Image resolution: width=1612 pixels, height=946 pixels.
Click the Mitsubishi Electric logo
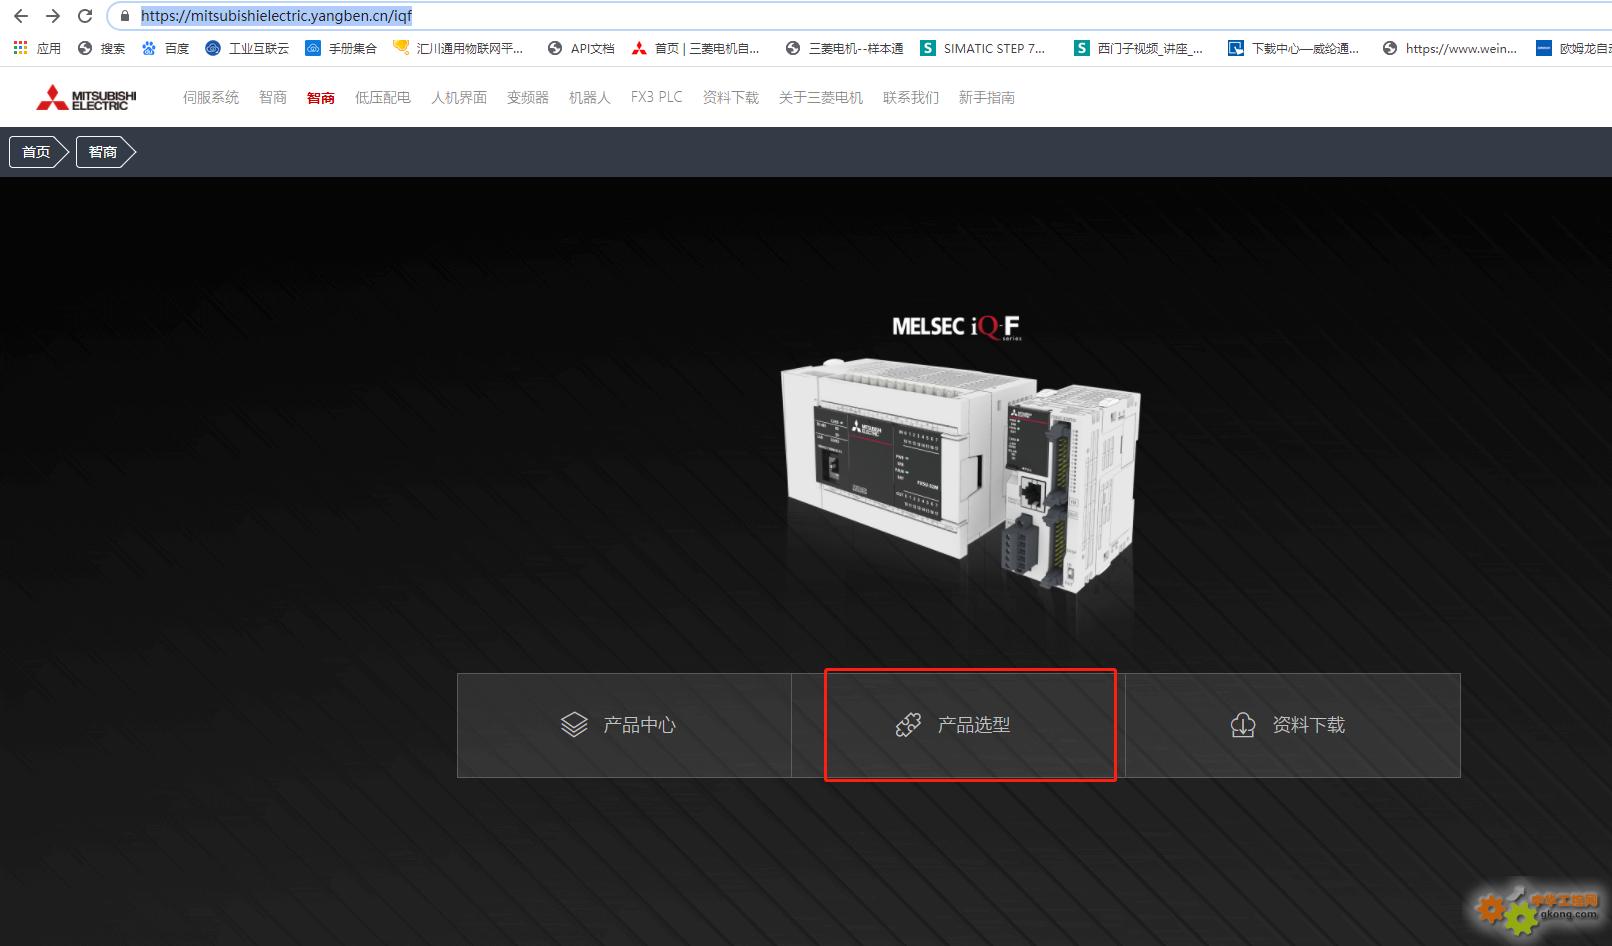pos(86,98)
